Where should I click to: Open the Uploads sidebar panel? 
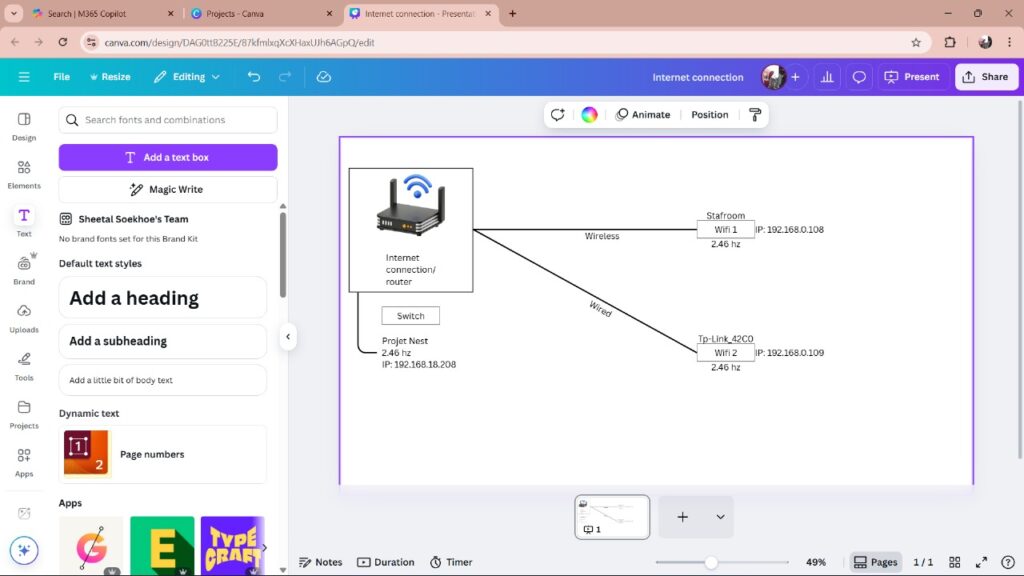pos(24,318)
